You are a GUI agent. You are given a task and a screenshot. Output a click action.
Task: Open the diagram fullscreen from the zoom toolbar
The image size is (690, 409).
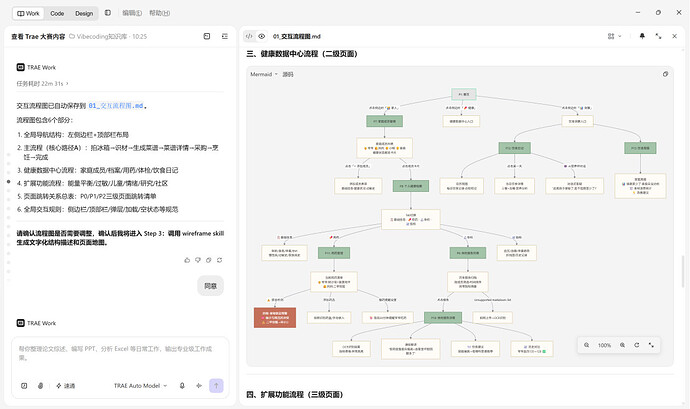point(651,345)
